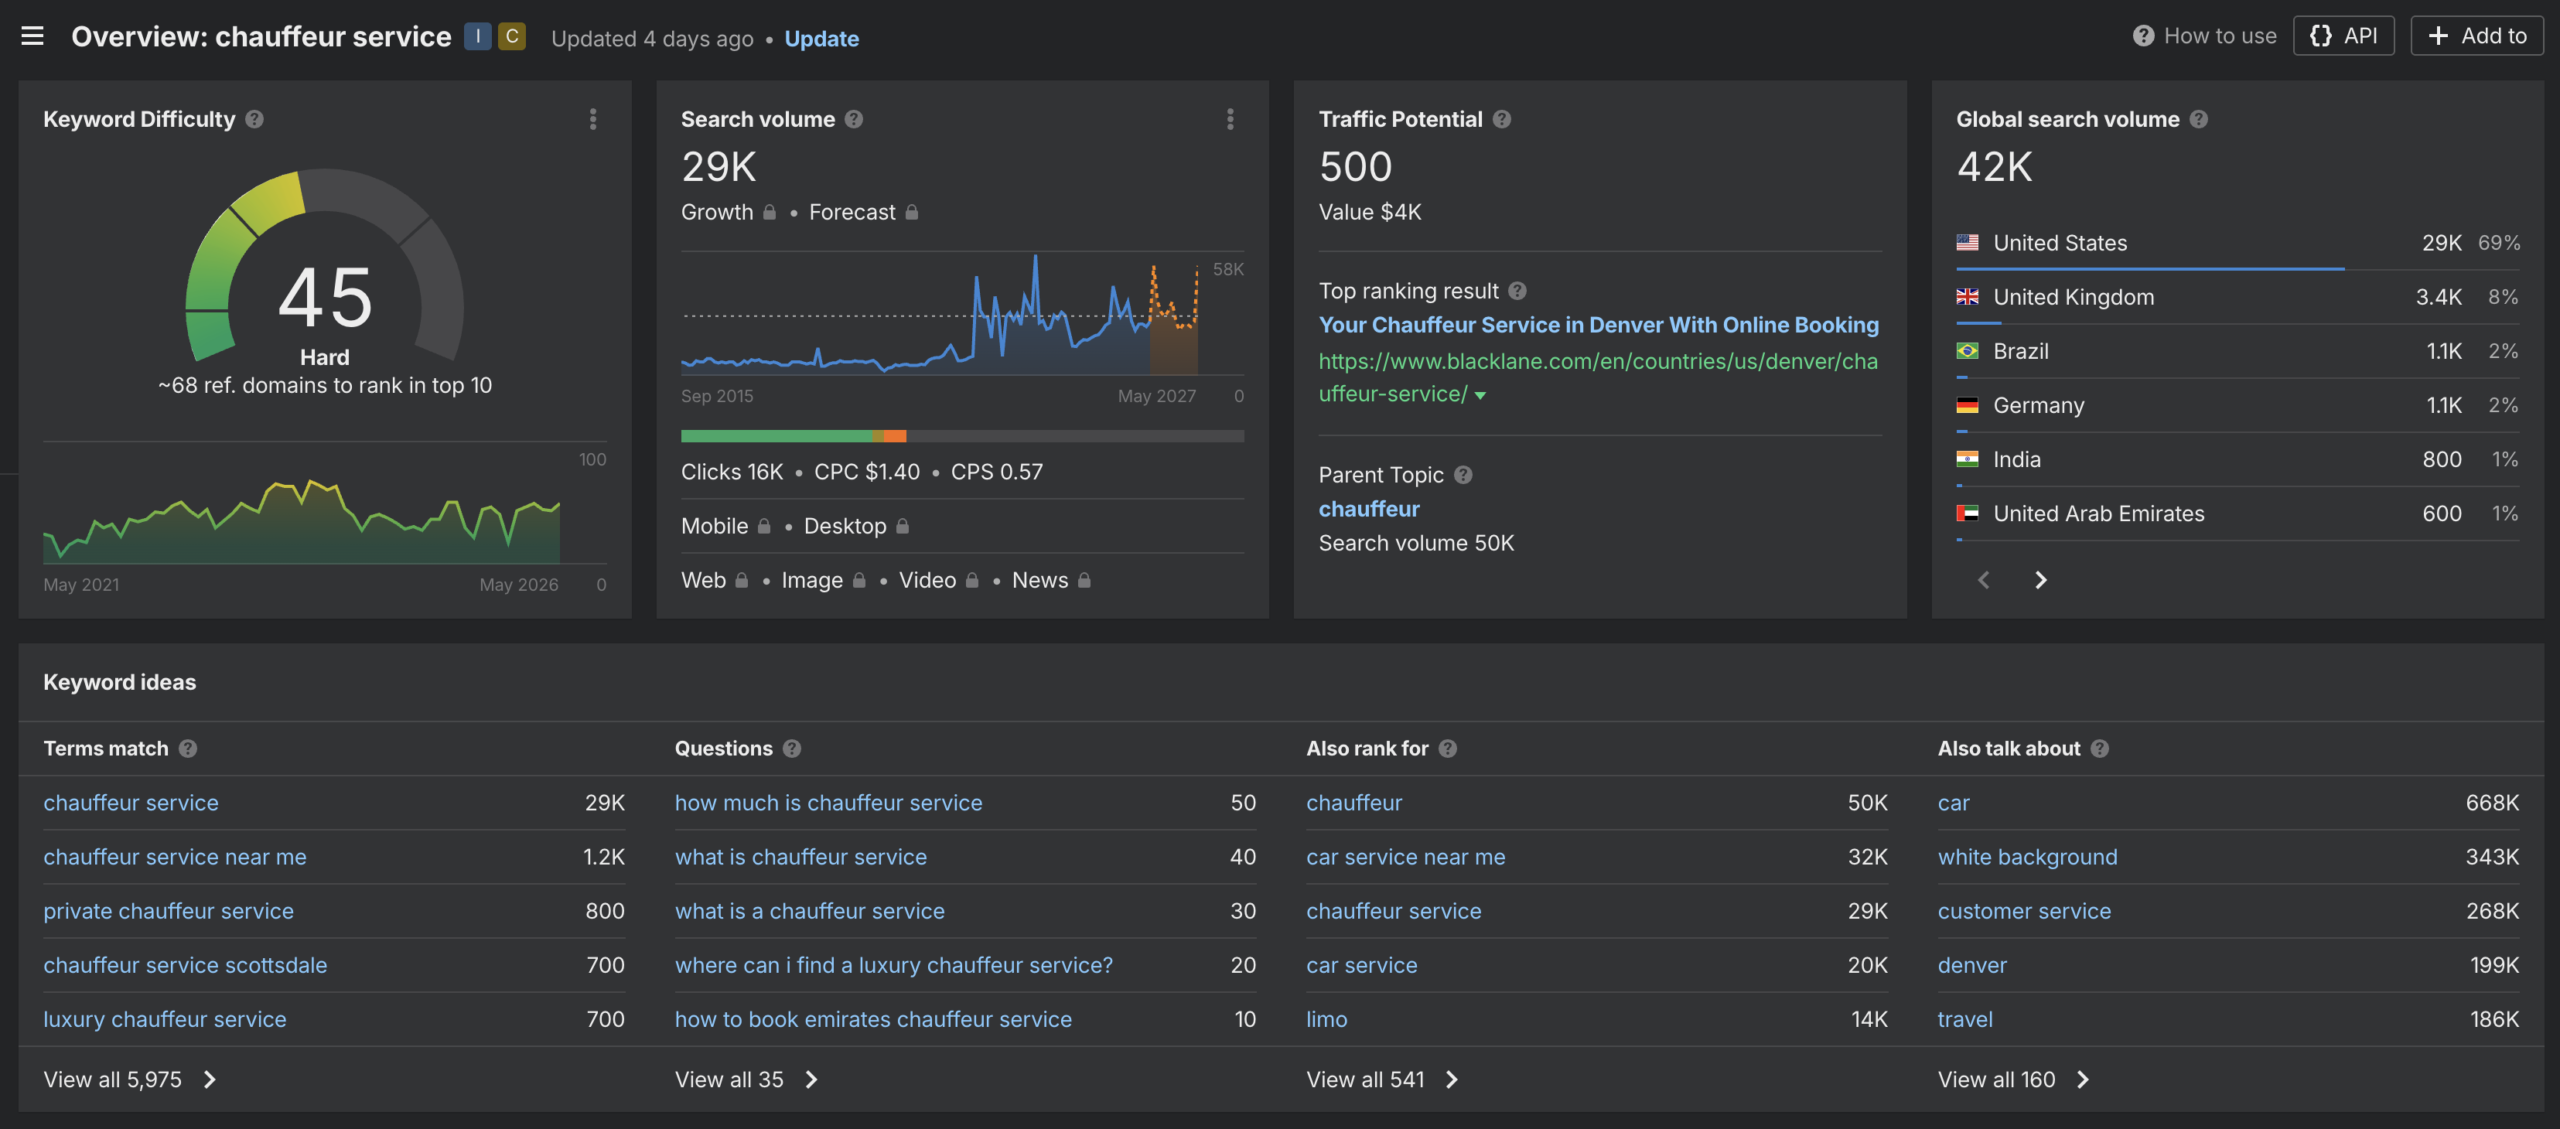The image size is (2560, 1129).
Task: Click the lock icon beside Mobile
Action: [x=764, y=526]
